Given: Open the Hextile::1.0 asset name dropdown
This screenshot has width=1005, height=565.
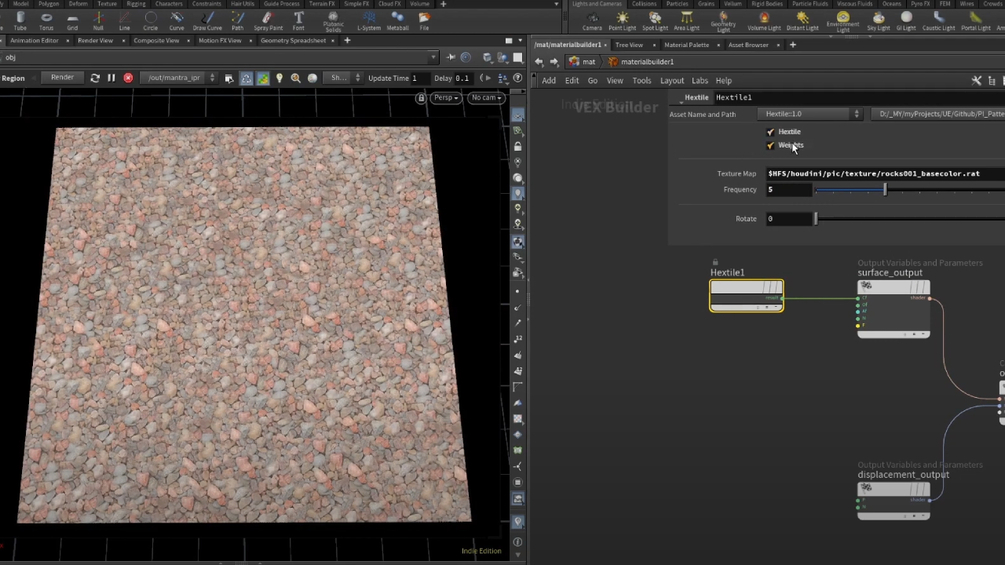Looking at the screenshot, I should point(812,114).
